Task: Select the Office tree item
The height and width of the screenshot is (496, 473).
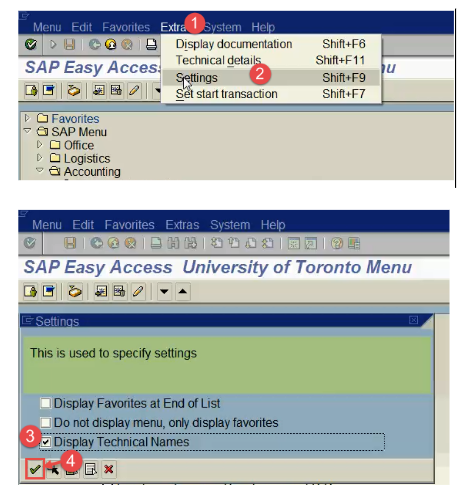Action: 79,145
